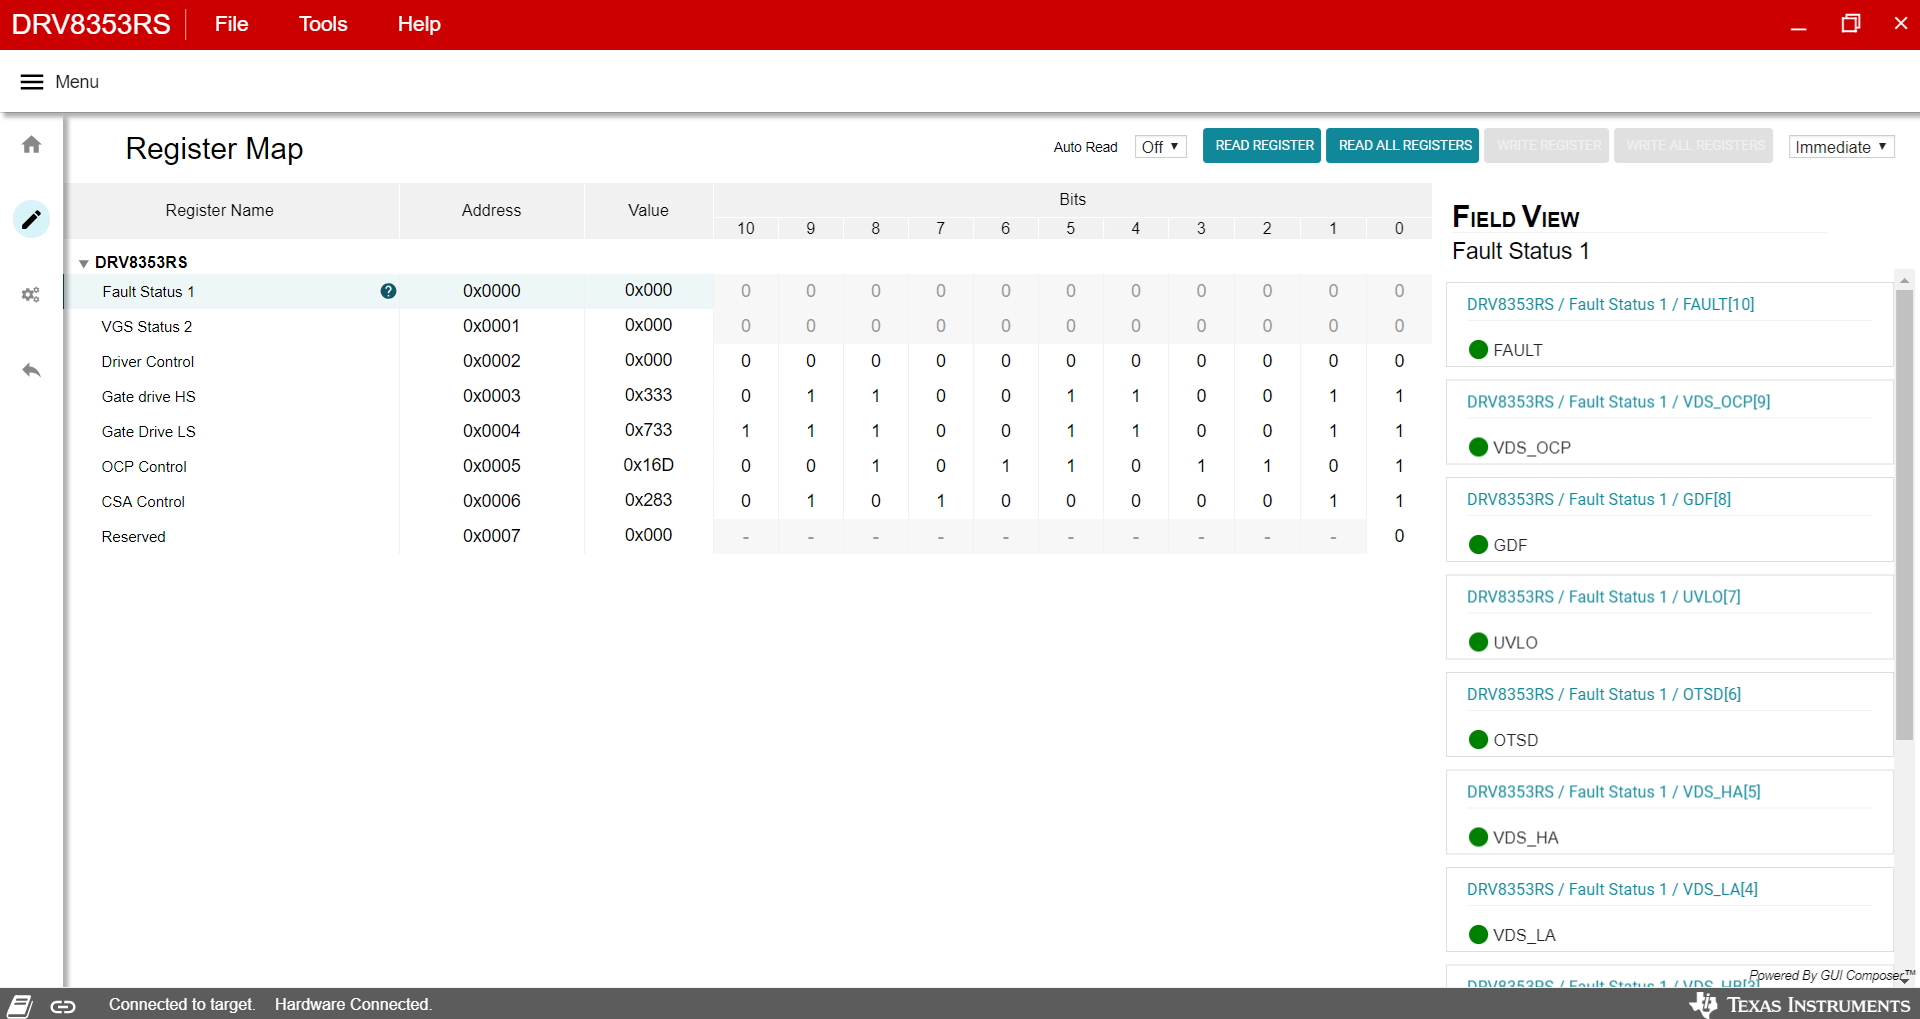The width and height of the screenshot is (1920, 1019).
Task: Go to the Home page icon
Action: (x=32, y=145)
